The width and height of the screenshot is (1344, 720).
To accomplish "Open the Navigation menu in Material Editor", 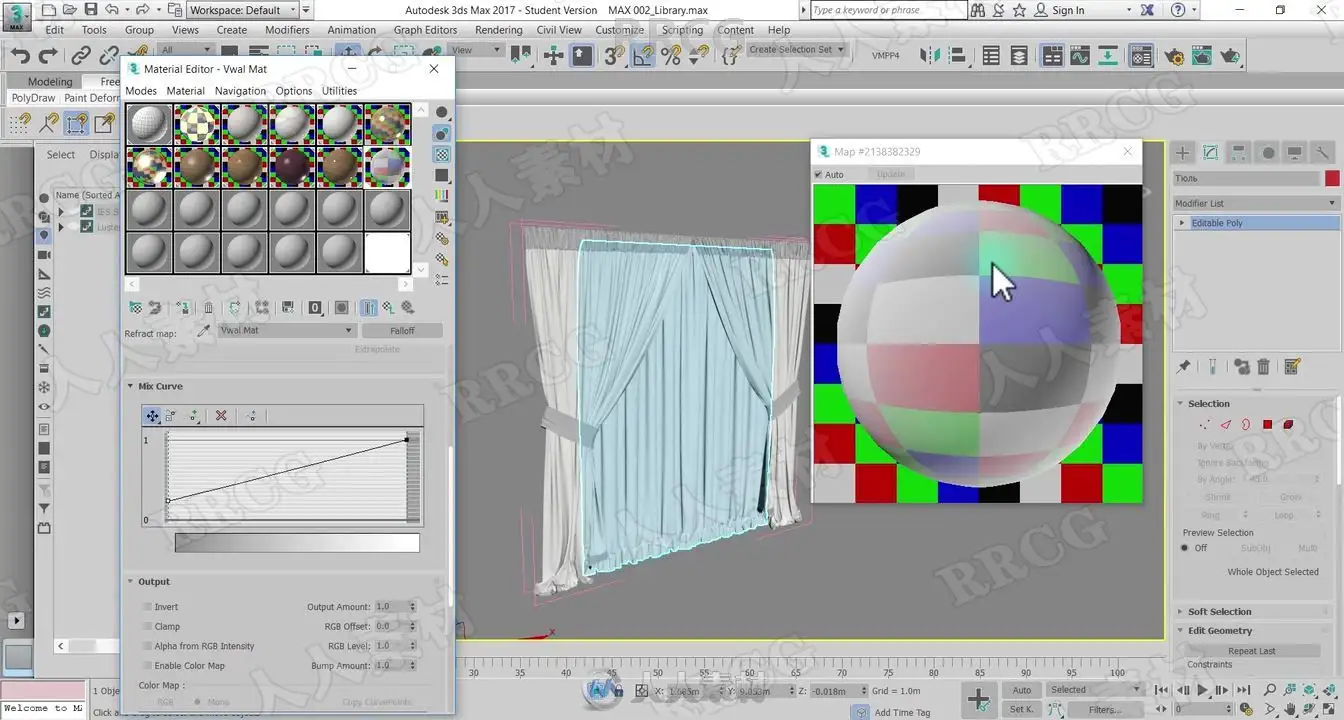I will coord(240,91).
